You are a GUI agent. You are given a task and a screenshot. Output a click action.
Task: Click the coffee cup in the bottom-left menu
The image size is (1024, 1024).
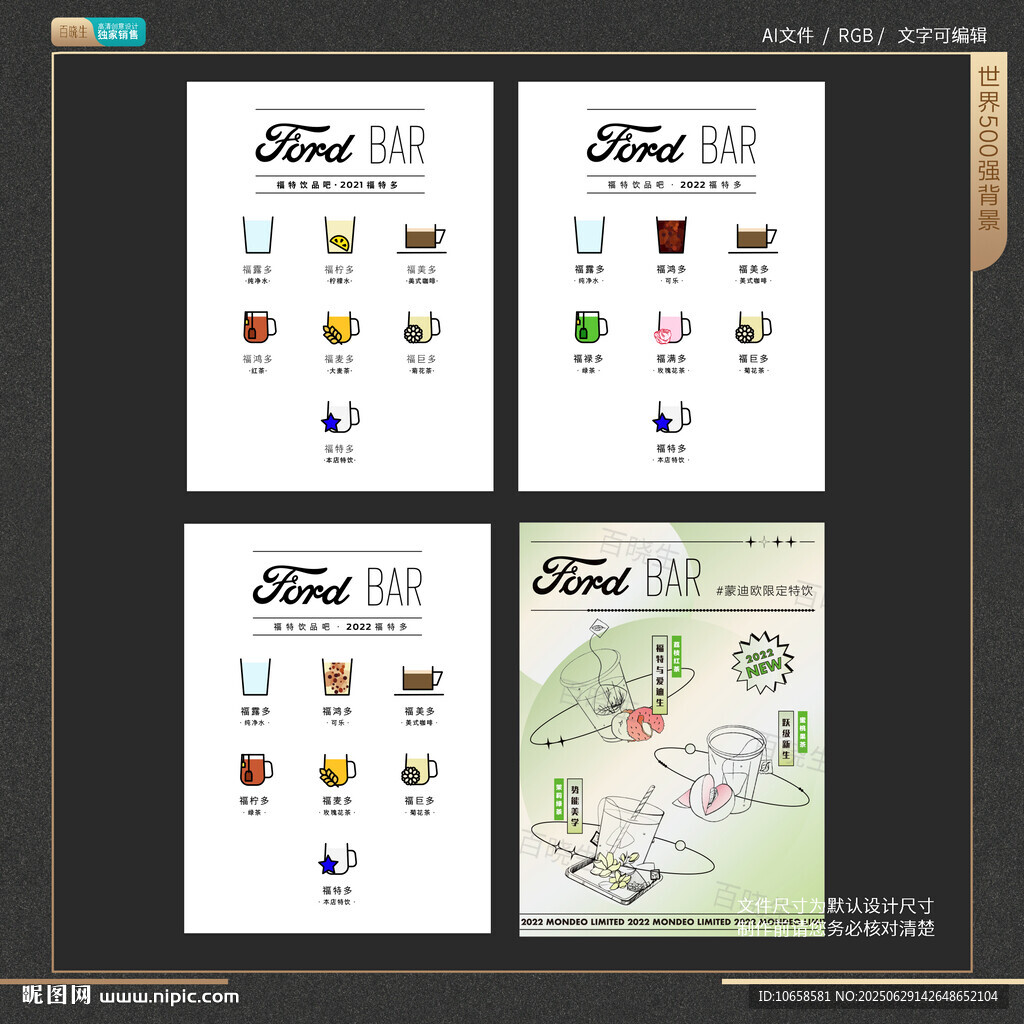419,680
